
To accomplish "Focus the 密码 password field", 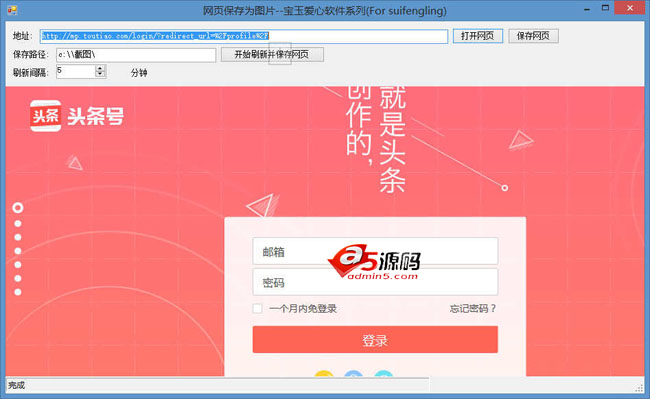I will click(375, 282).
